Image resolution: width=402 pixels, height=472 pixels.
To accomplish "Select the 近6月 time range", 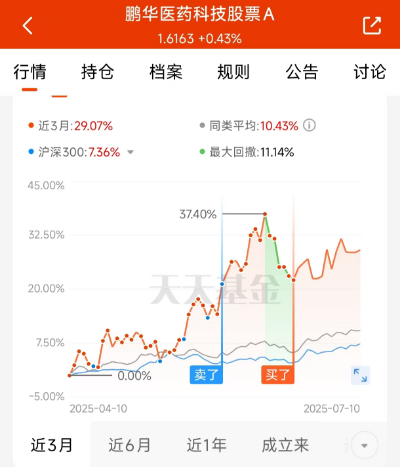I will (130, 445).
